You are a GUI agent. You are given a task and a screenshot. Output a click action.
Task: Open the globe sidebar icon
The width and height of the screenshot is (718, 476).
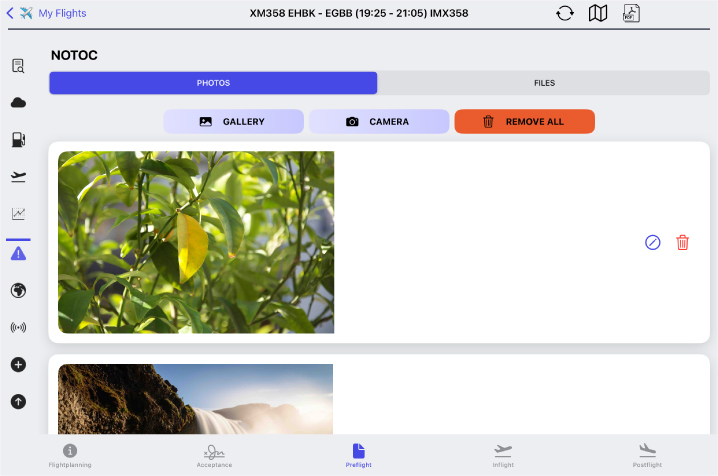tap(18, 291)
